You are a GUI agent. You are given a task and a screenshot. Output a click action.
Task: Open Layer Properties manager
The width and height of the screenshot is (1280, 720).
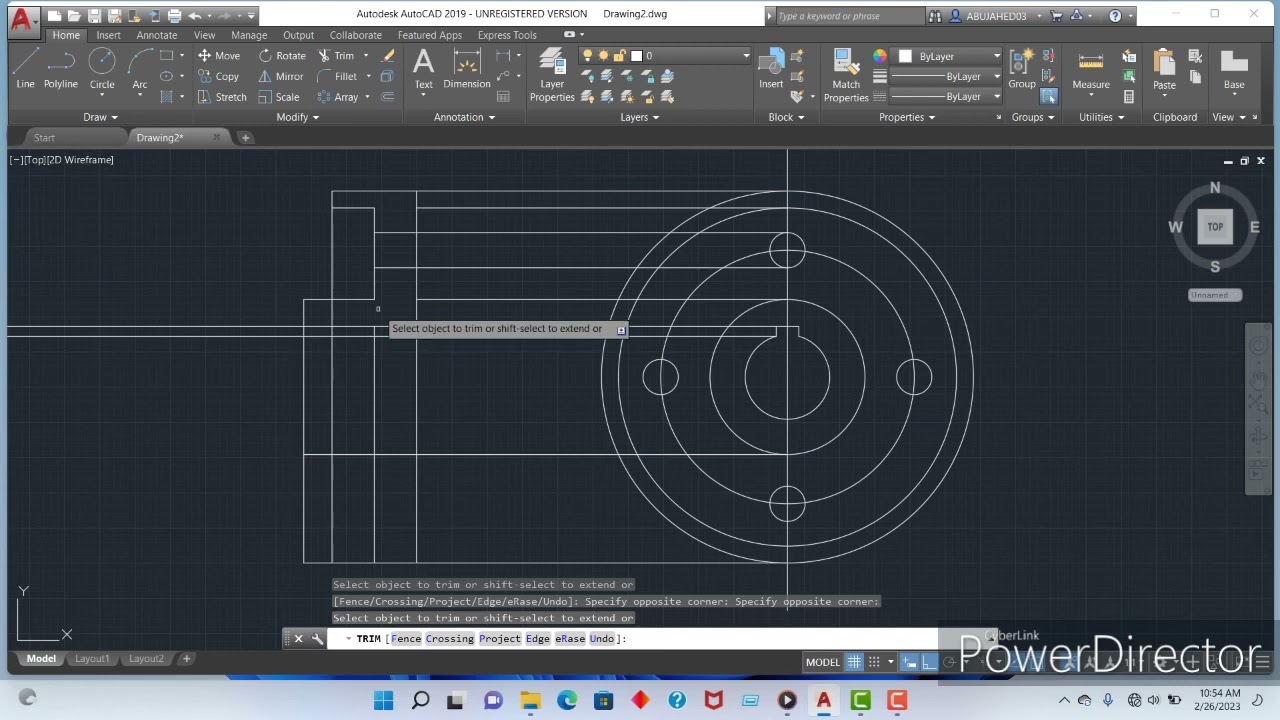(552, 75)
